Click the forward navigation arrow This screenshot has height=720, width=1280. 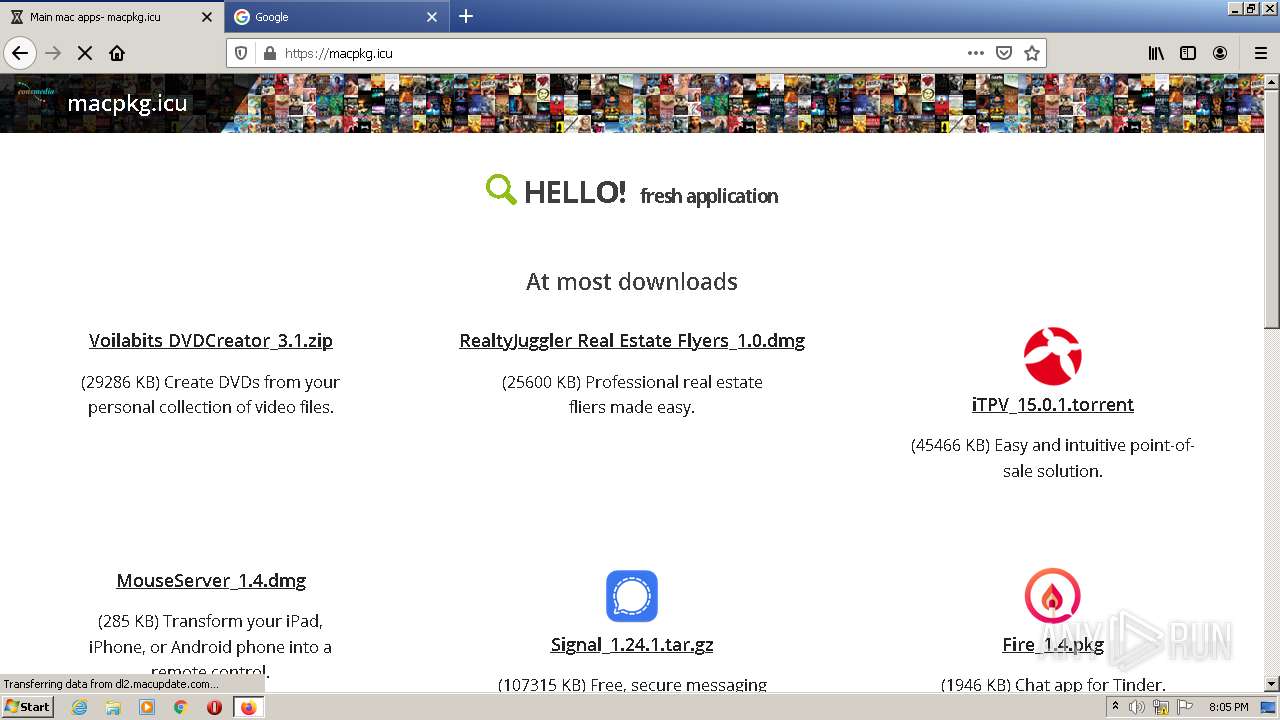pos(53,53)
